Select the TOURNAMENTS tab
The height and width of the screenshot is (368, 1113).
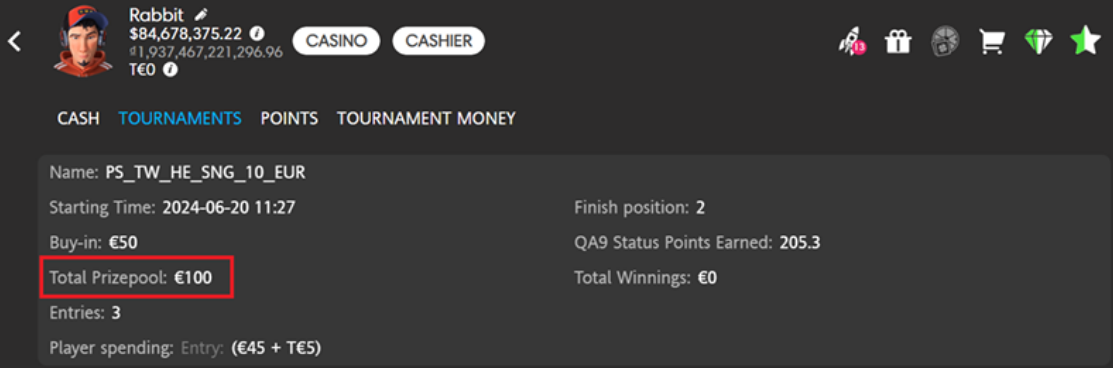point(180,119)
